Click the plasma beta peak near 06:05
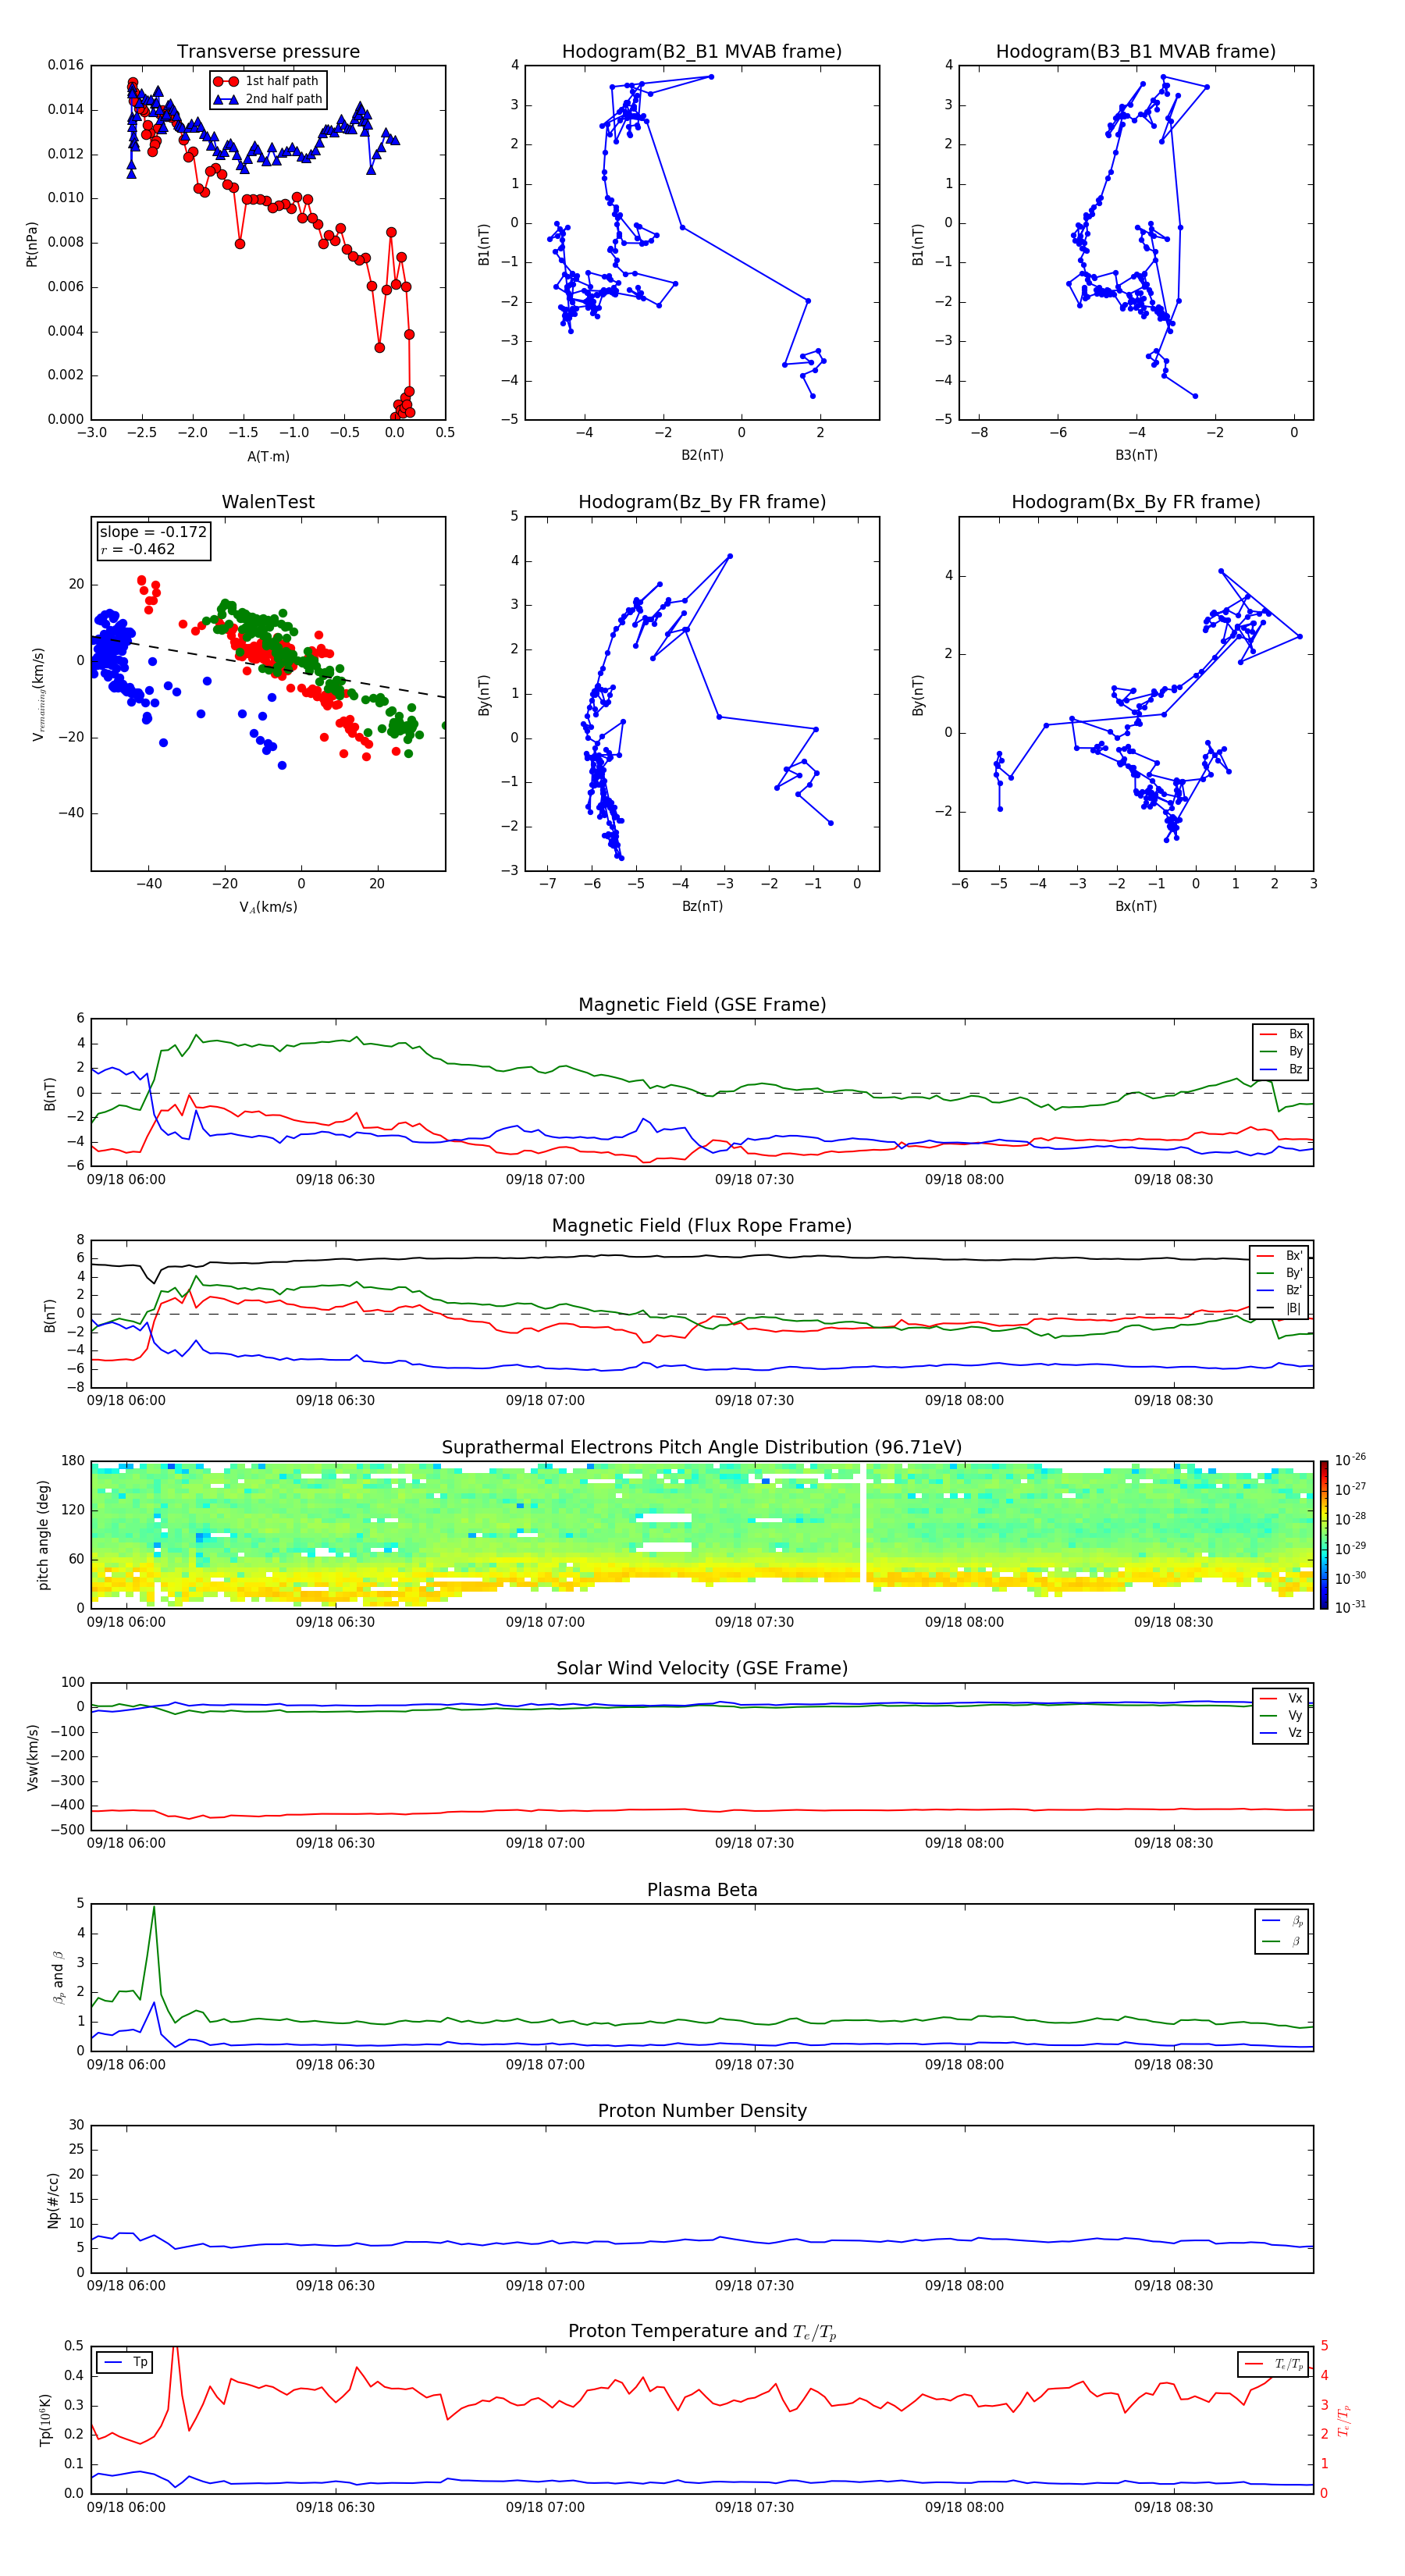 click(153, 1908)
